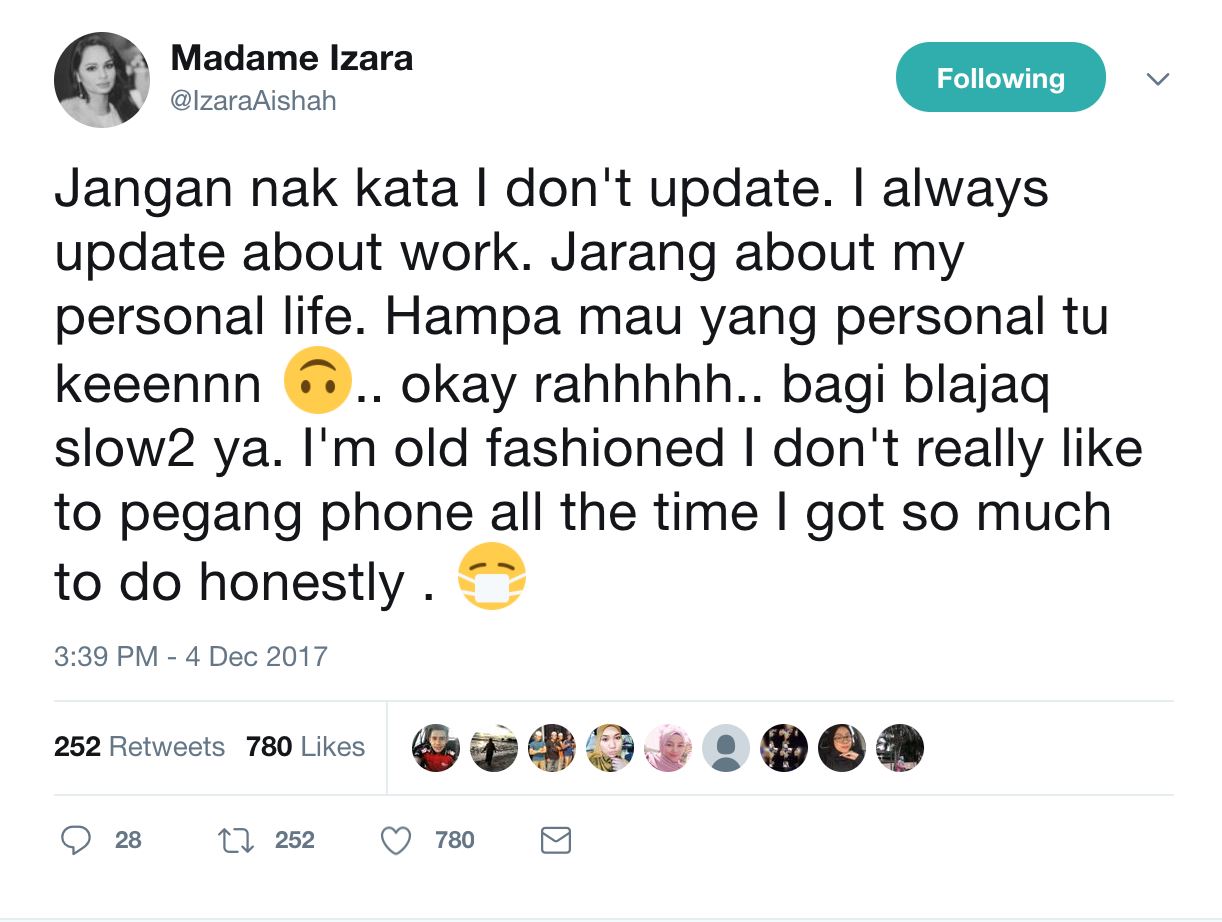Open the tweet timestamp 3:39 PM link

coord(192,657)
